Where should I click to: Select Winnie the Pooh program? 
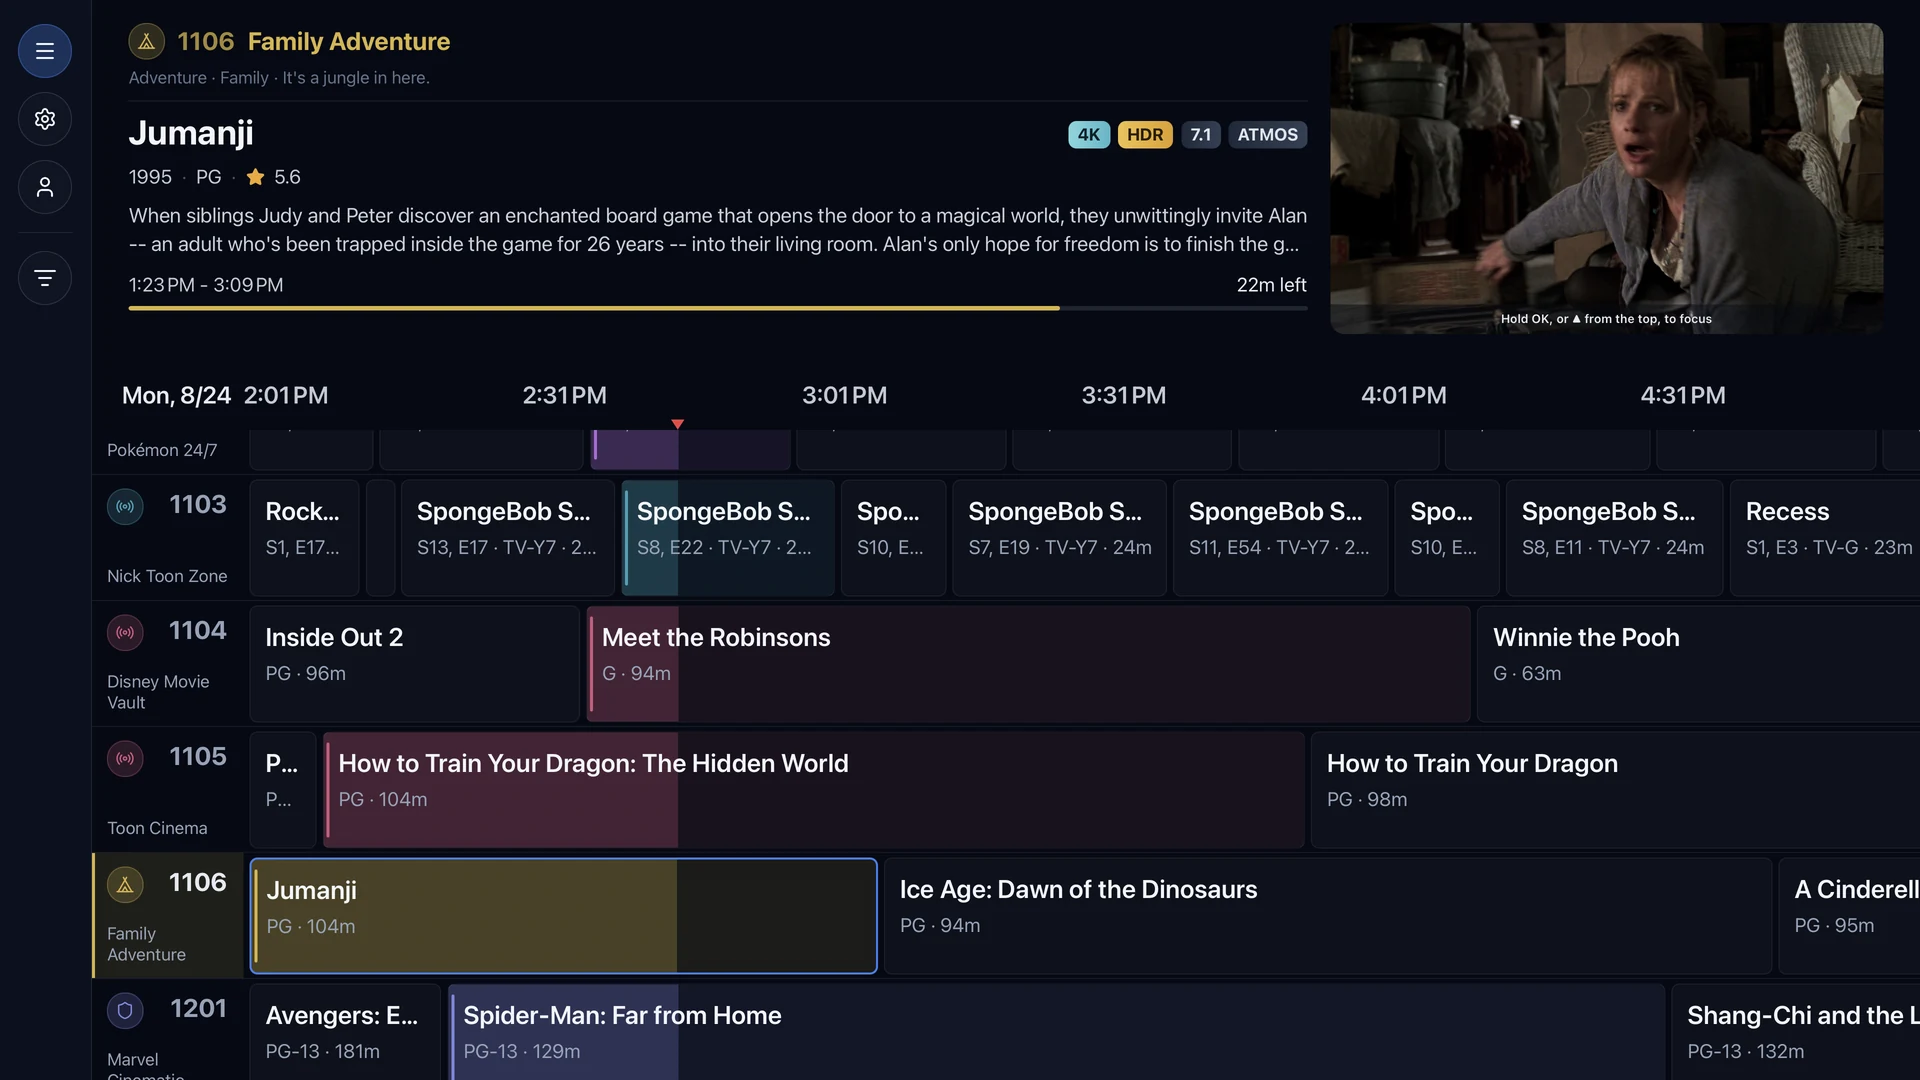(1698, 664)
